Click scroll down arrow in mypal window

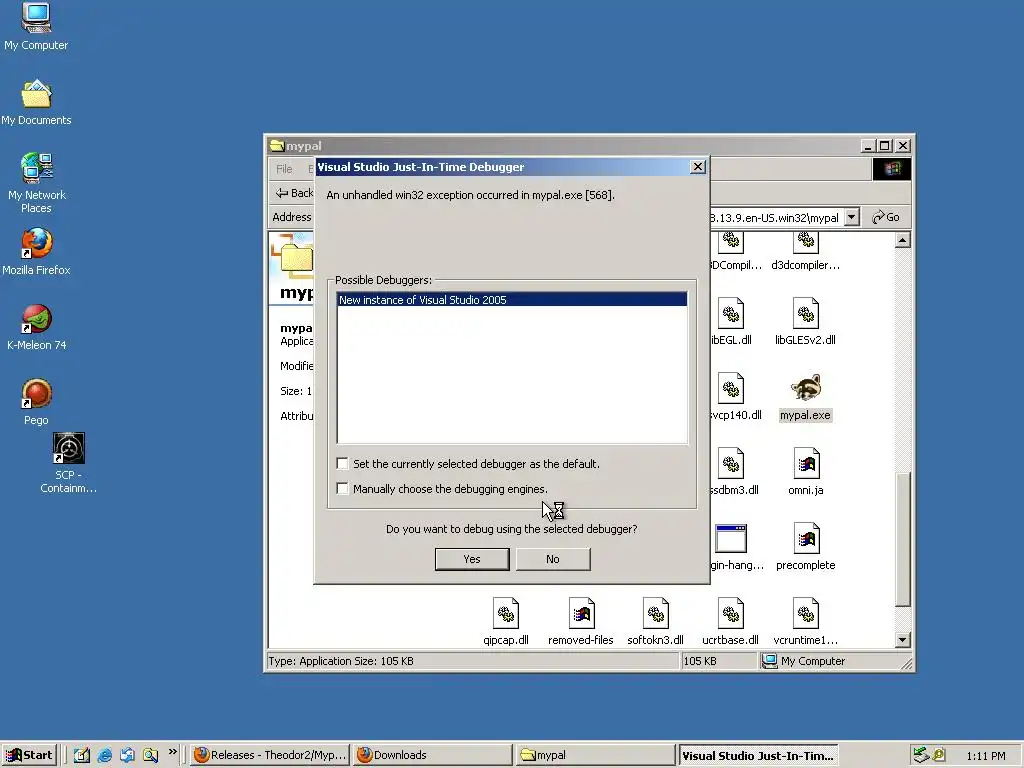coord(903,640)
